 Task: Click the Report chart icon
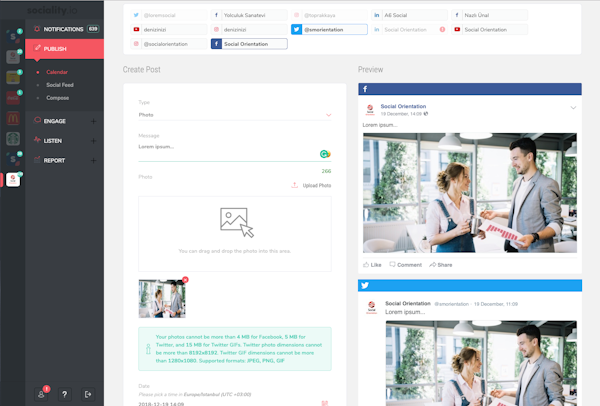37,160
